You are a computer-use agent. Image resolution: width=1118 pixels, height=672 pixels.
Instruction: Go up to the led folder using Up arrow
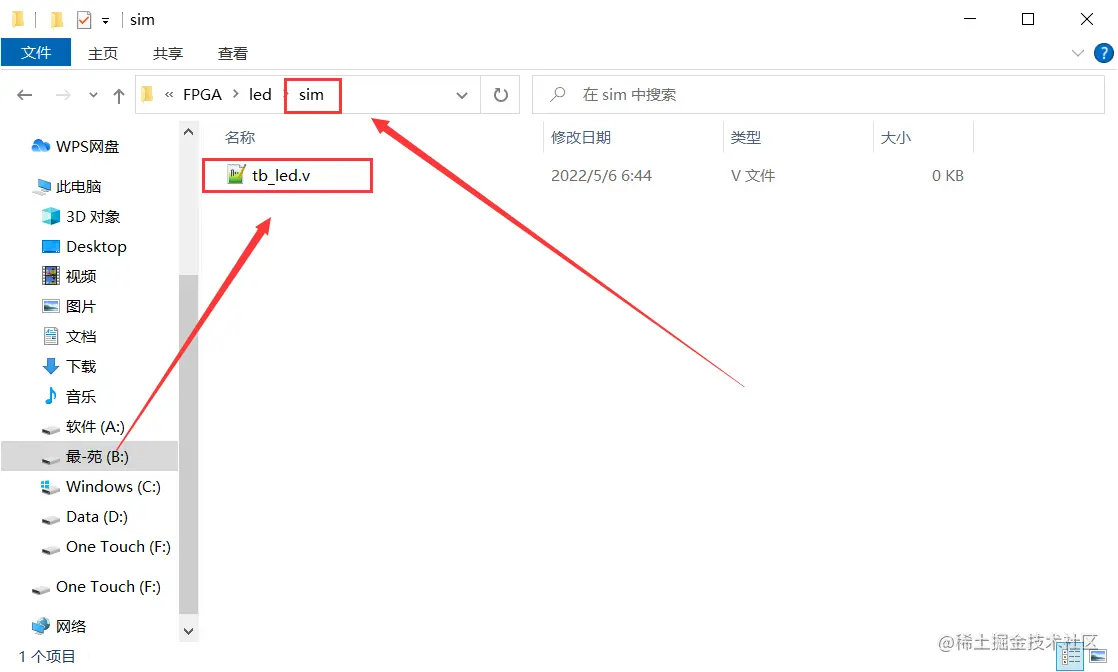click(x=118, y=94)
